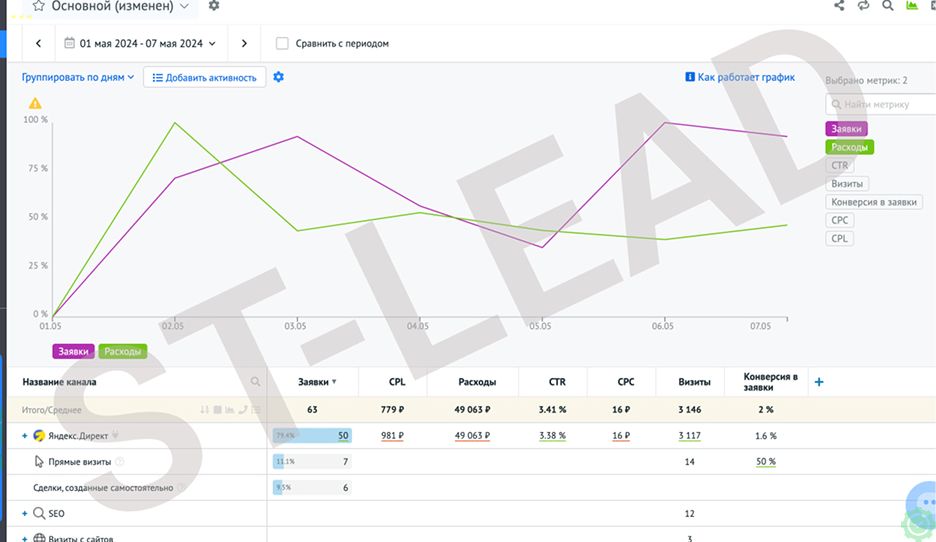Click Добавить активность button

(x=204, y=78)
